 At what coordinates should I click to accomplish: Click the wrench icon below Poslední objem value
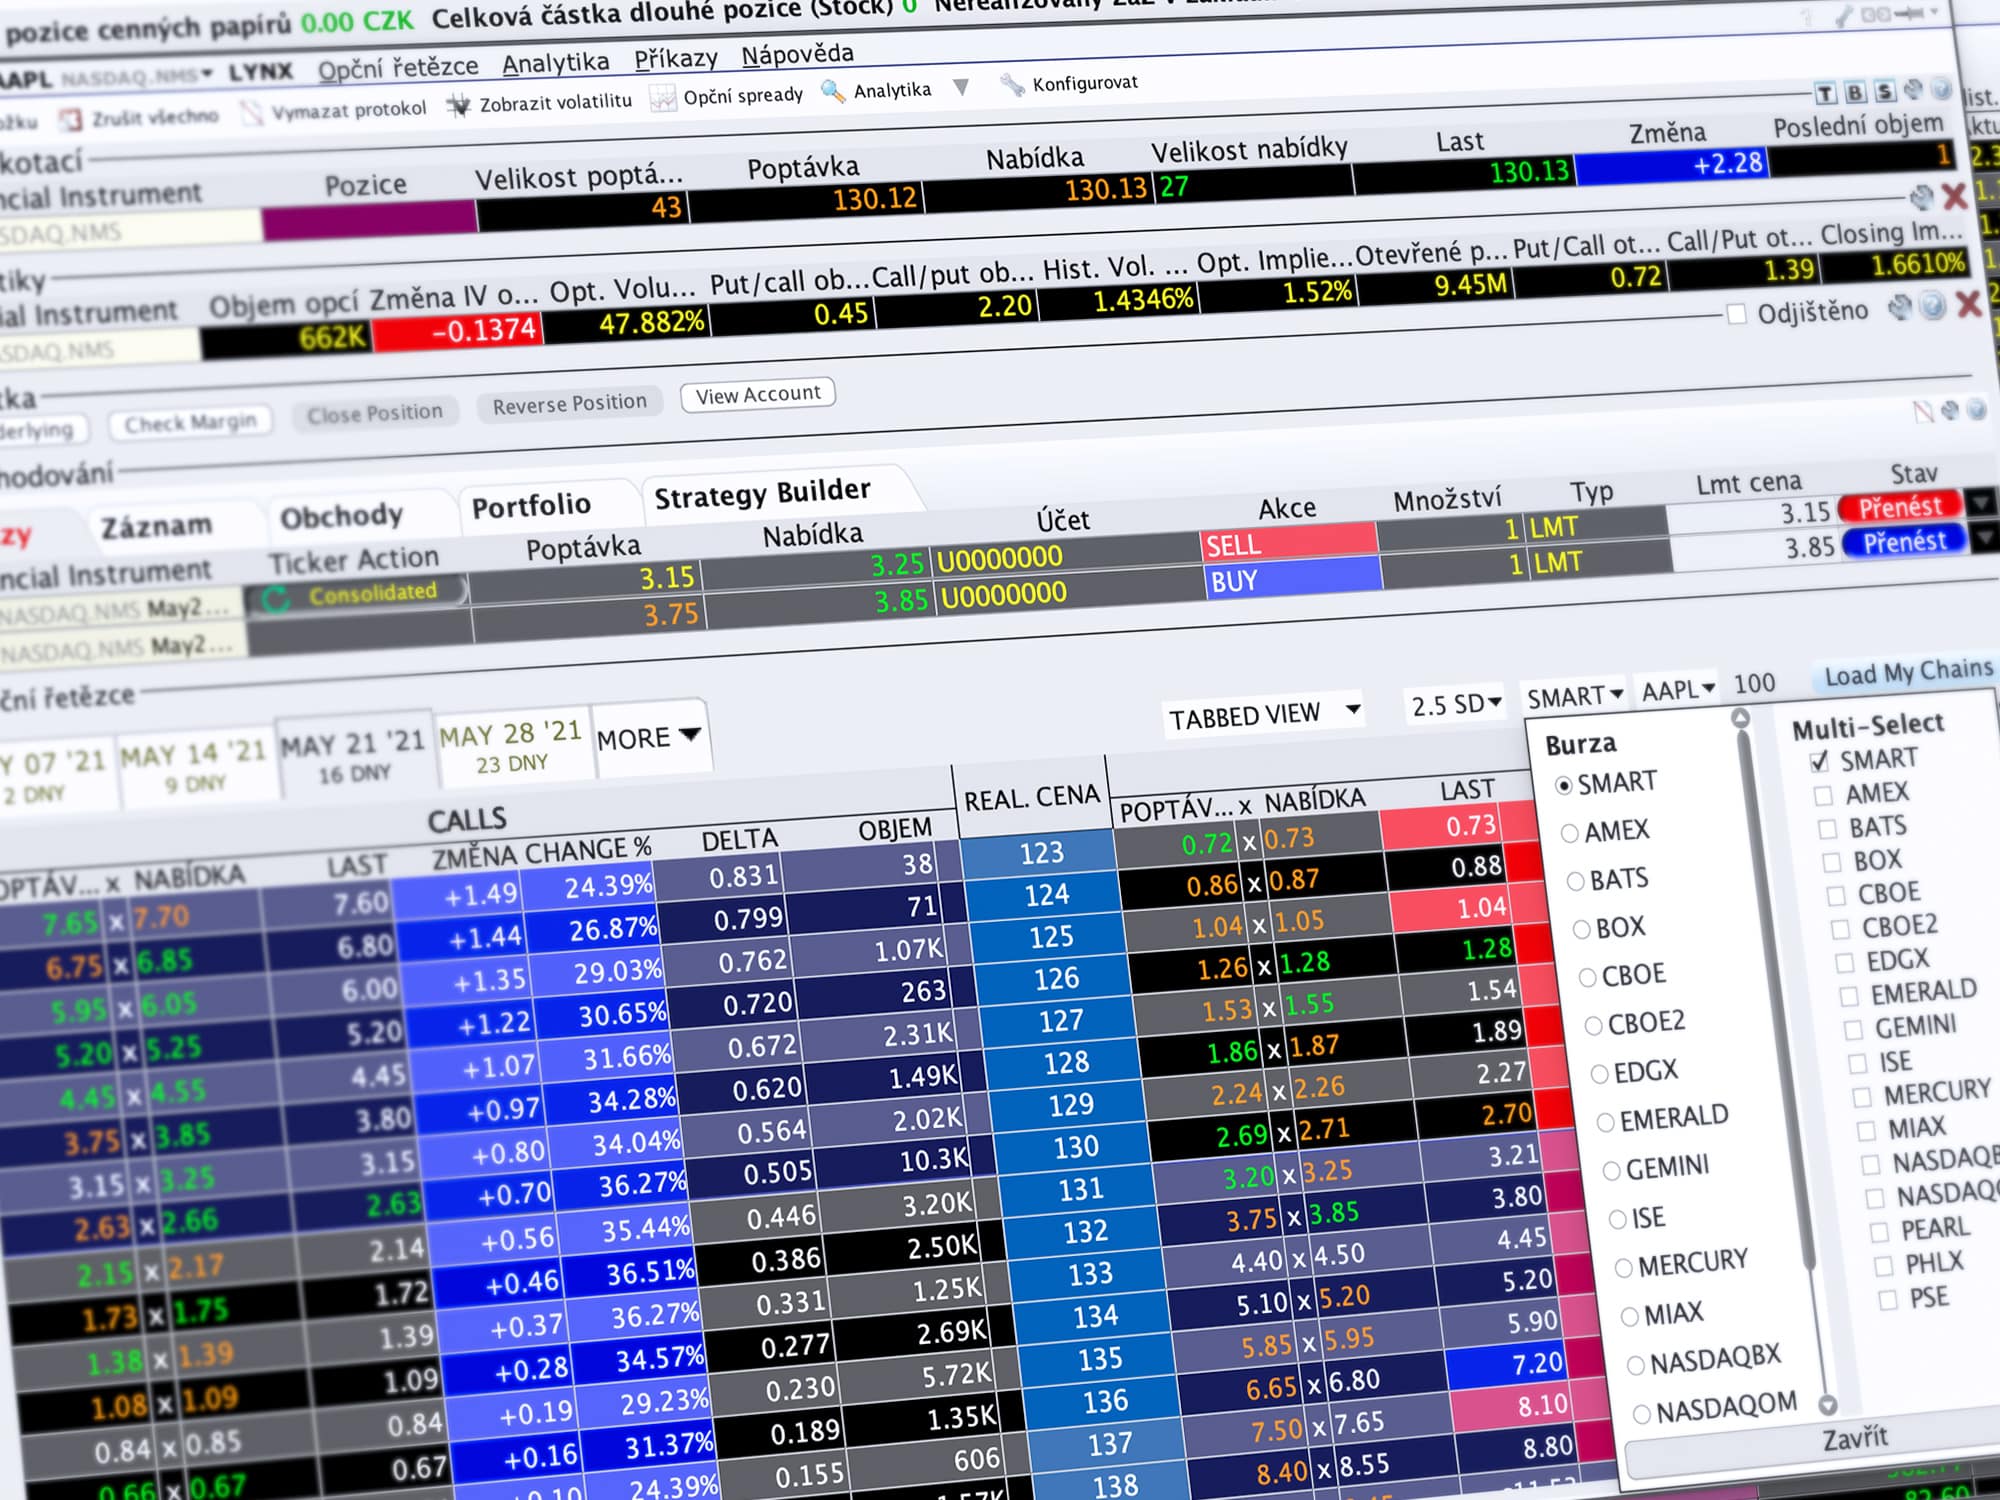pyautogui.click(x=1922, y=197)
